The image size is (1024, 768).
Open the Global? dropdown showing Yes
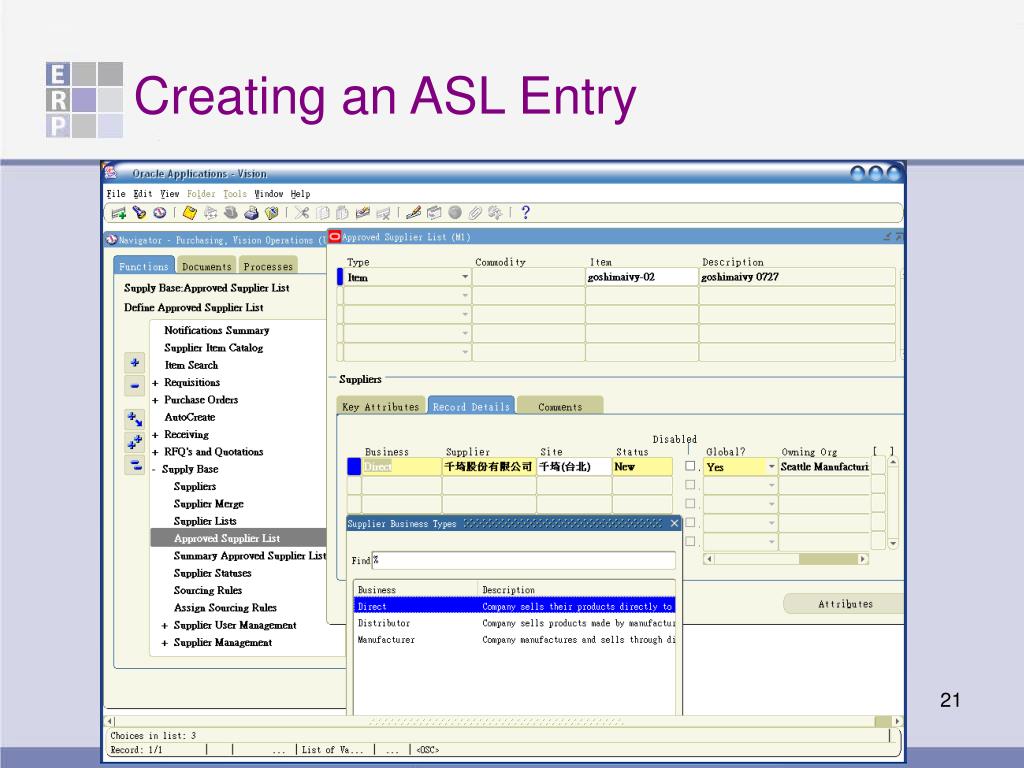point(771,467)
